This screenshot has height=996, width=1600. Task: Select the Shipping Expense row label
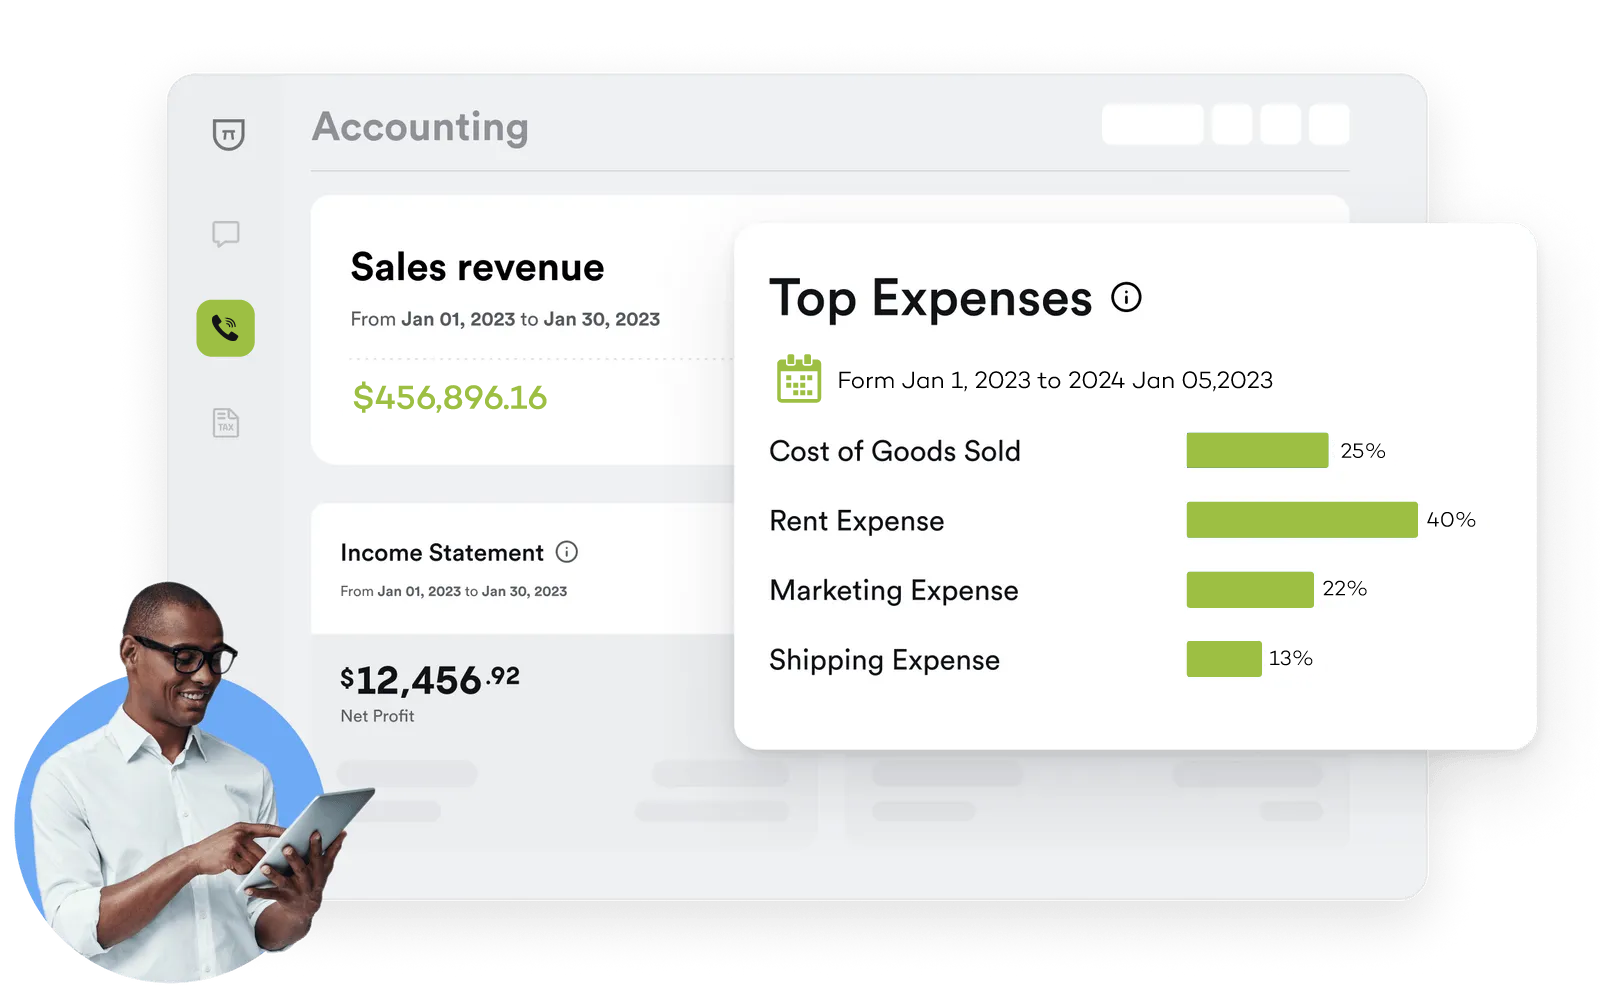885,660
